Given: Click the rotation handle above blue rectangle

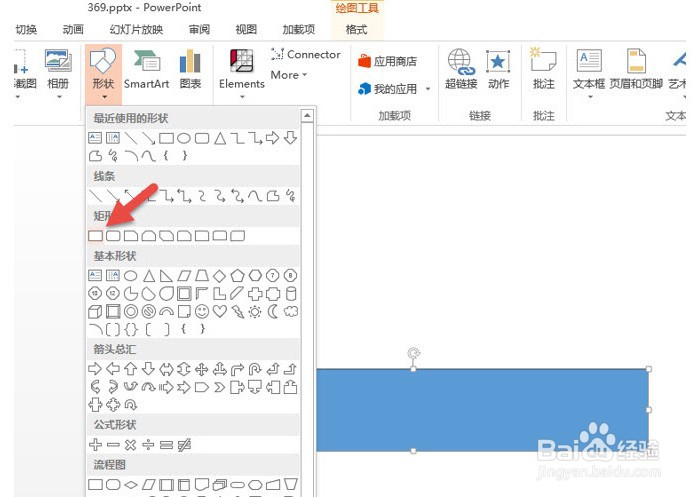Looking at the screenshot, I should (x=413, y=354).
